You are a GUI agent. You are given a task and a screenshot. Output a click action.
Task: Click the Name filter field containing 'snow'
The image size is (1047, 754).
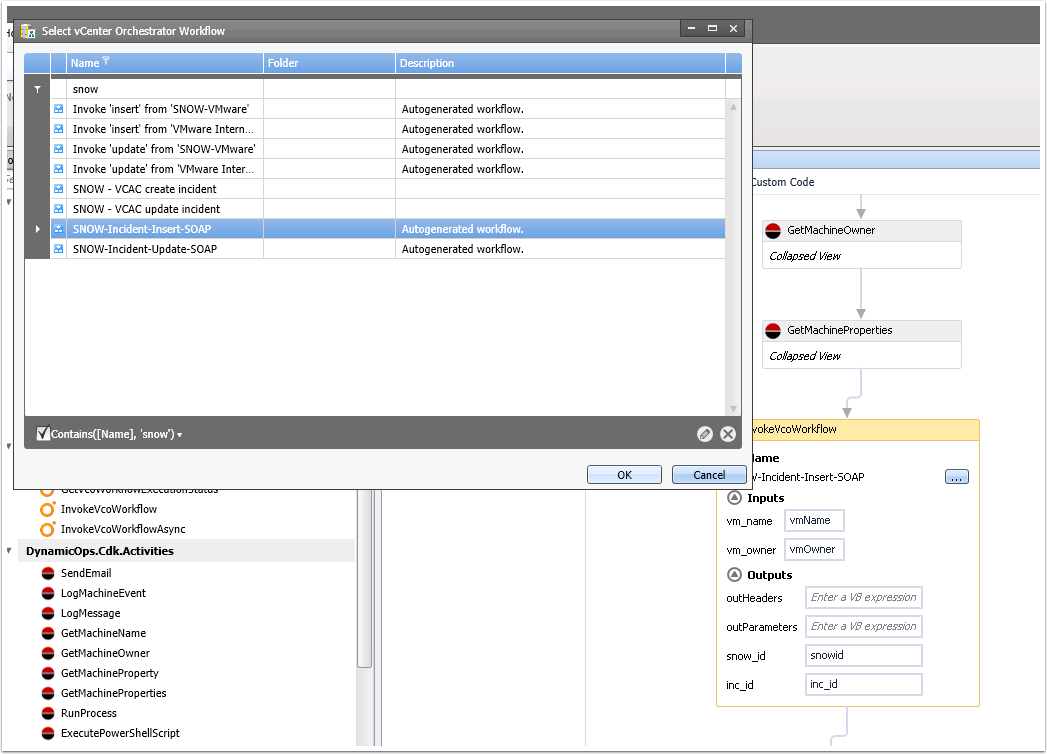tap(165, 89)
